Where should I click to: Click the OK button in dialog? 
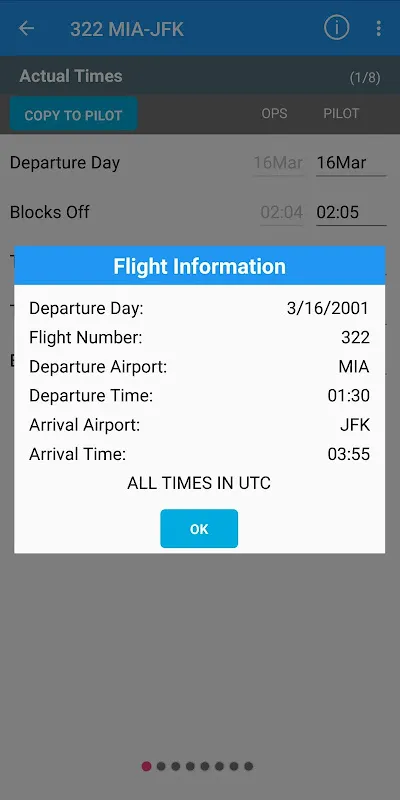(199, 529)
